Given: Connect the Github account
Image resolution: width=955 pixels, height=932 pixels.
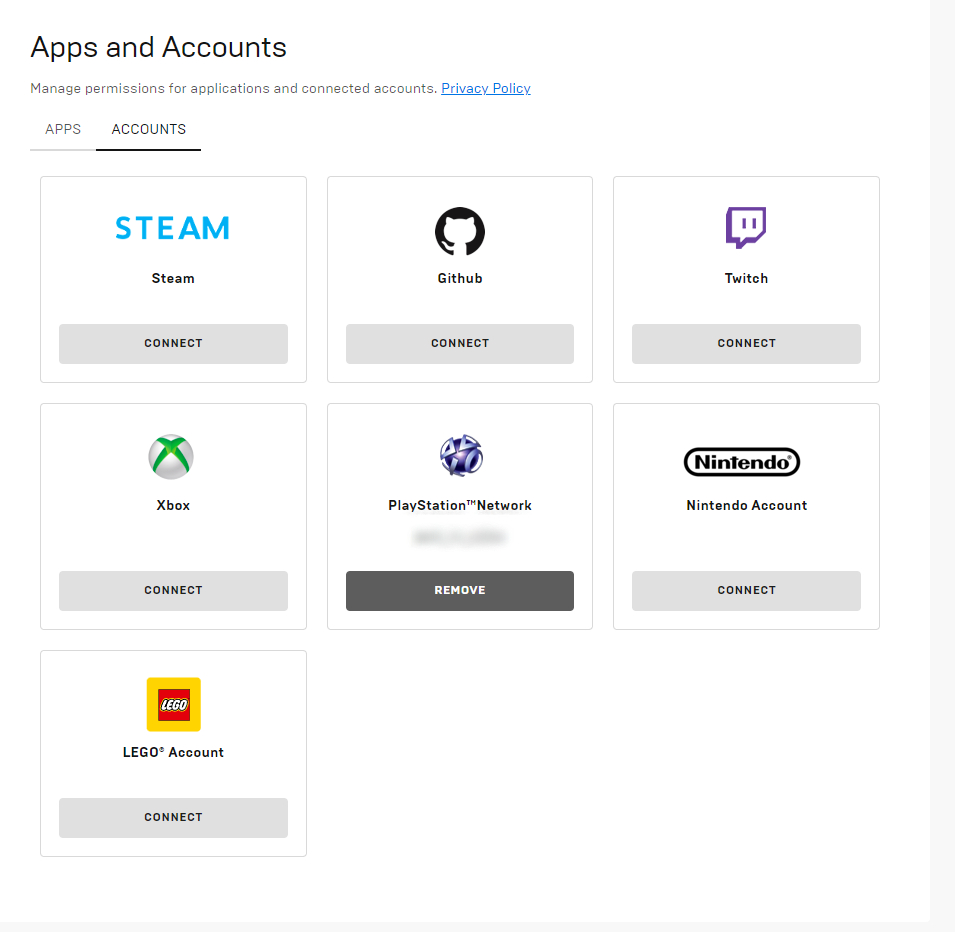Looking at the screenshot, I should (460, 344).
